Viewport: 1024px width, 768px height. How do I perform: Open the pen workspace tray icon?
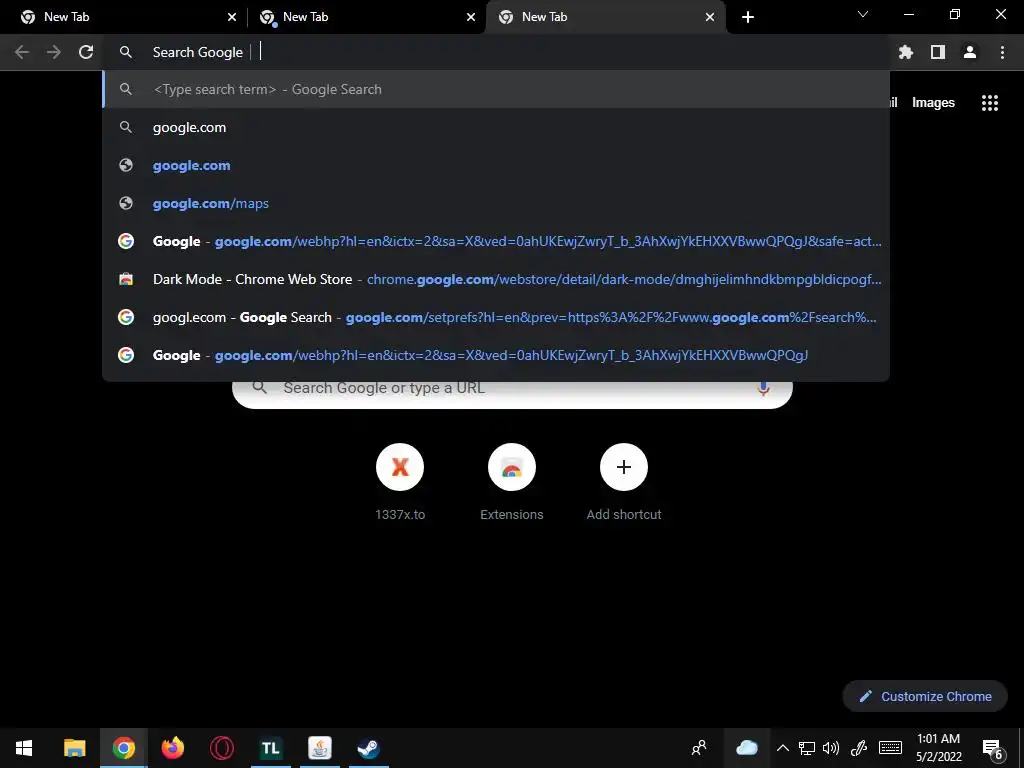tap(859, 748)
